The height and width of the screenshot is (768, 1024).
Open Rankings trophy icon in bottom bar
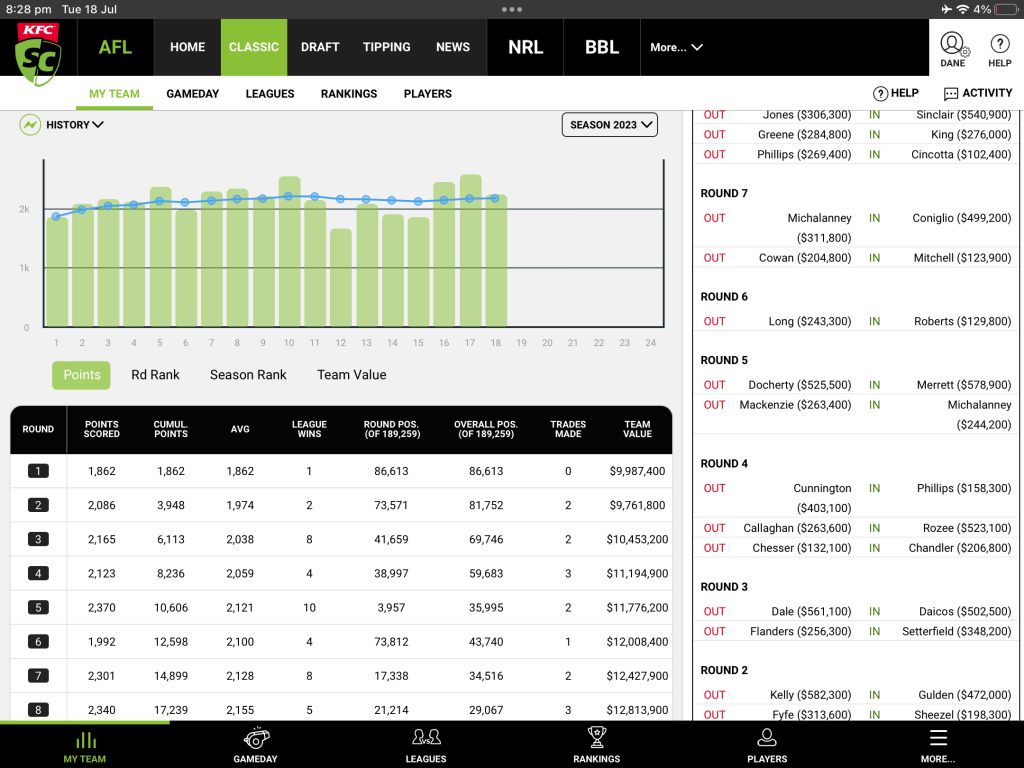click(x=596, y=737)
